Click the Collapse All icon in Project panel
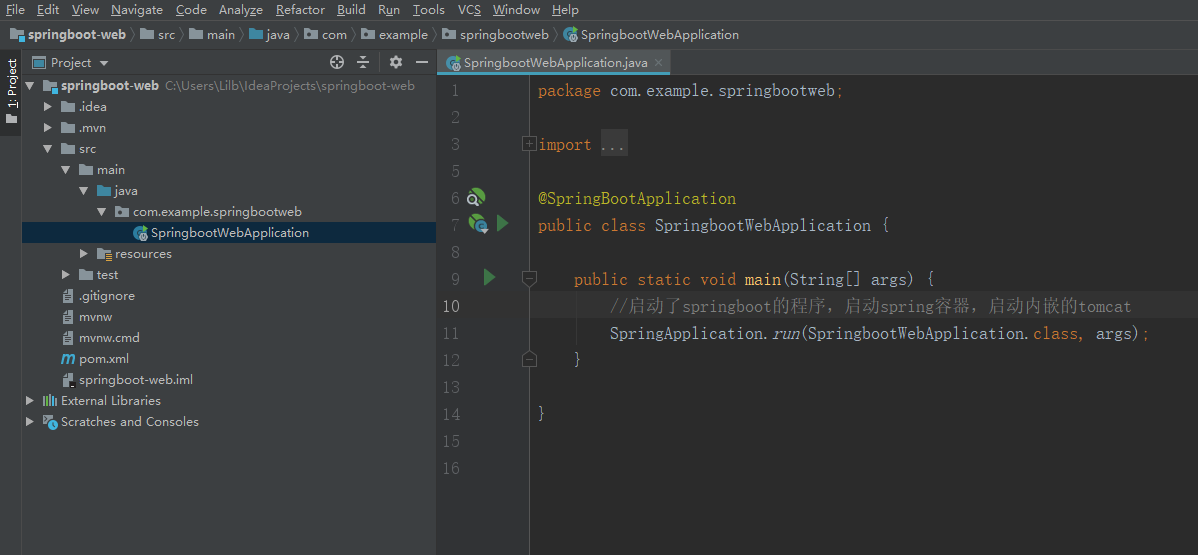 [x=363, y=63]
